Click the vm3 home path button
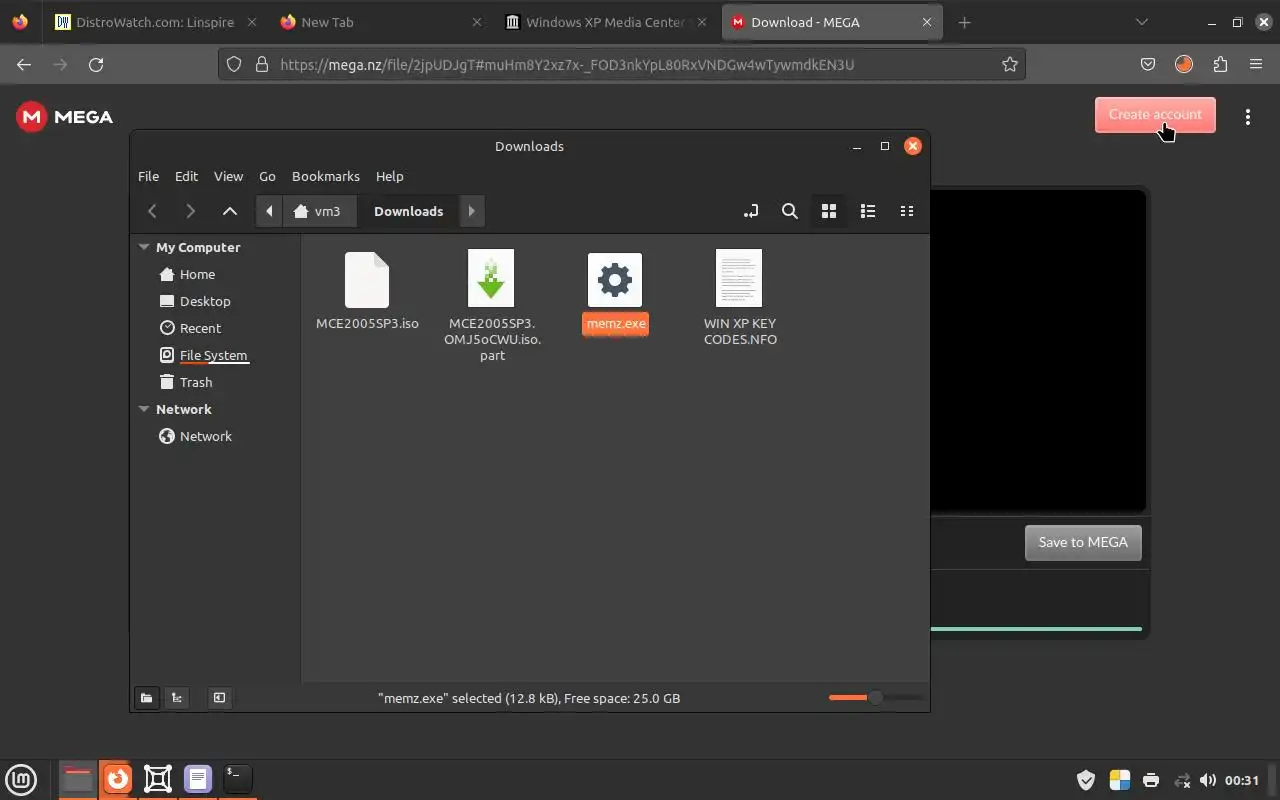Screen dimensions: 1280x800 pyautogui.click(x=318, y=211)
